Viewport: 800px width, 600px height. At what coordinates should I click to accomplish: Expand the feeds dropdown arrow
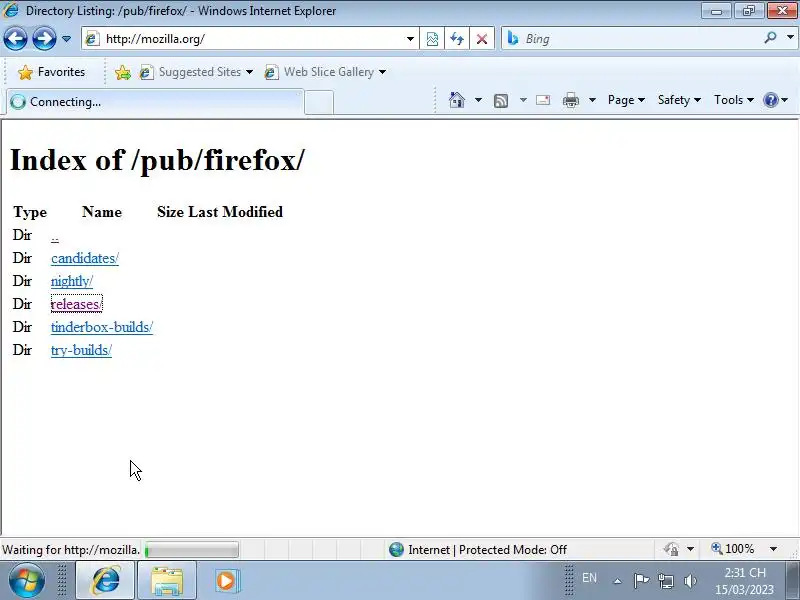click(x=523, y=100)
